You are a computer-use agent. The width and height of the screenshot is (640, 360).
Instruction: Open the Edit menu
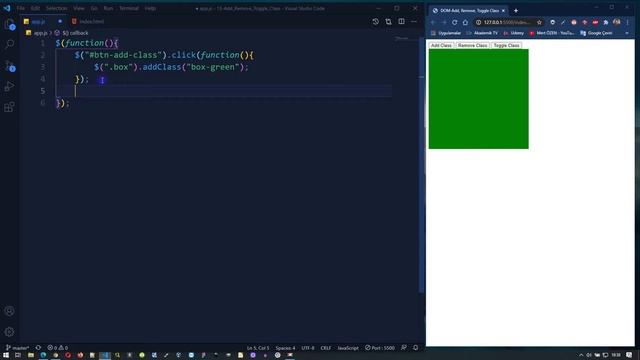pos(35,8)
